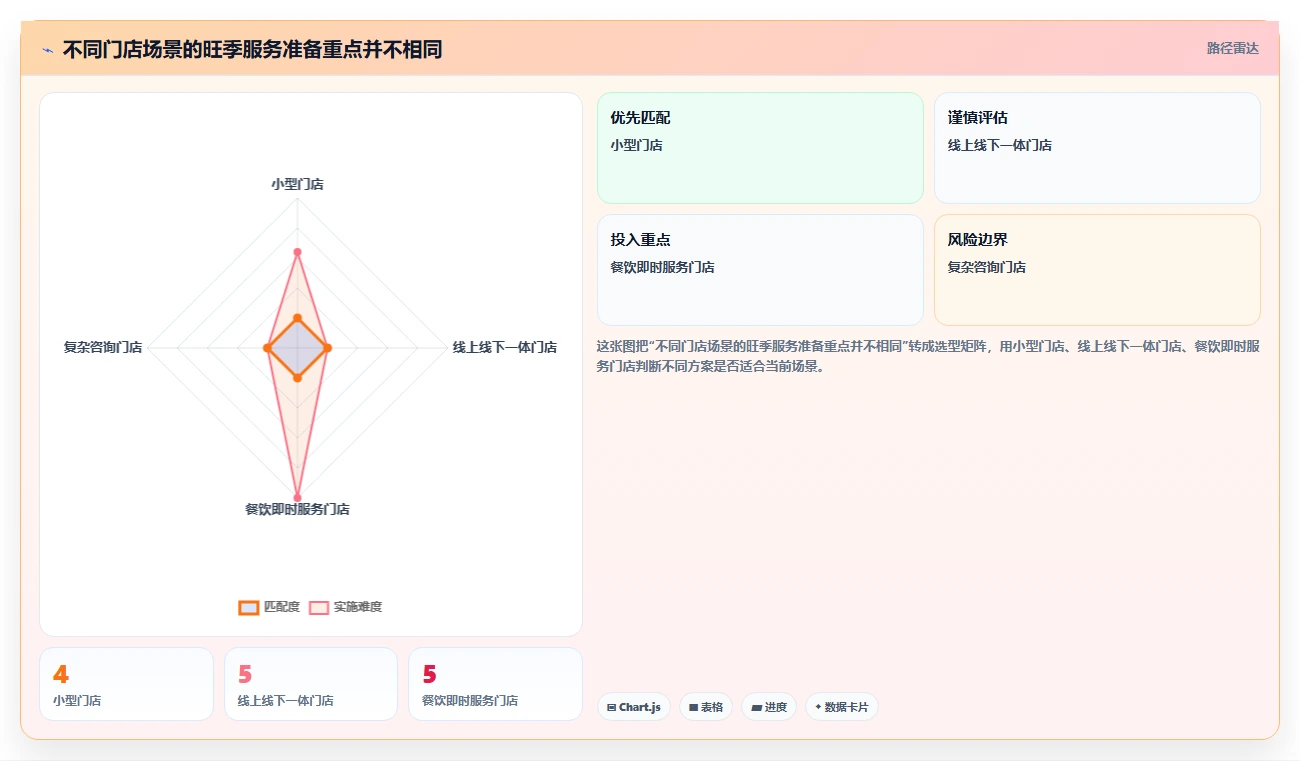Click the header icon before the title
Screen dimensions: 1300x761
tap(47, 50)
